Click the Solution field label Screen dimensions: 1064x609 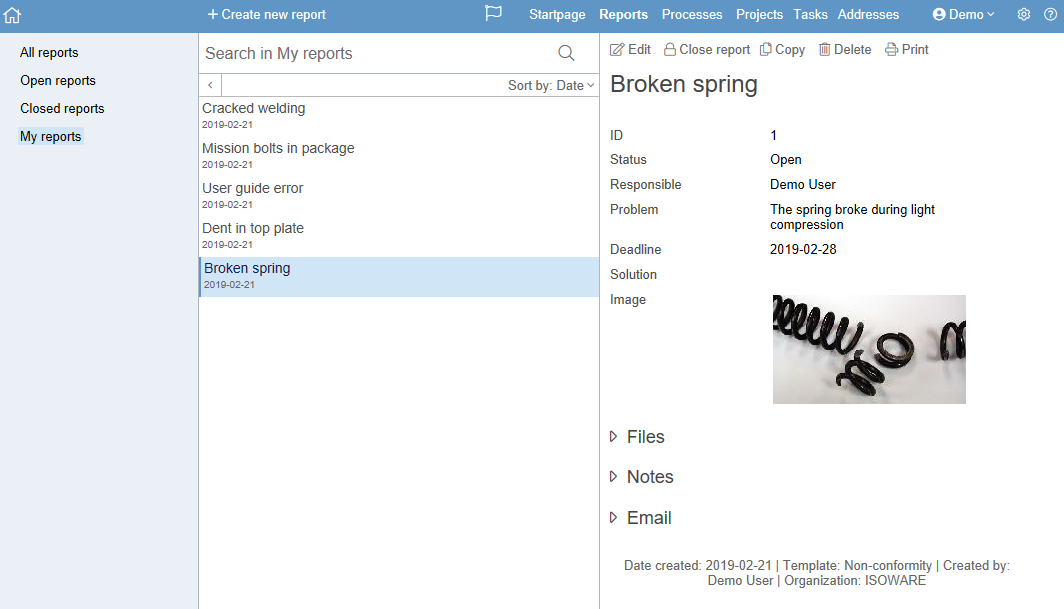633,274
